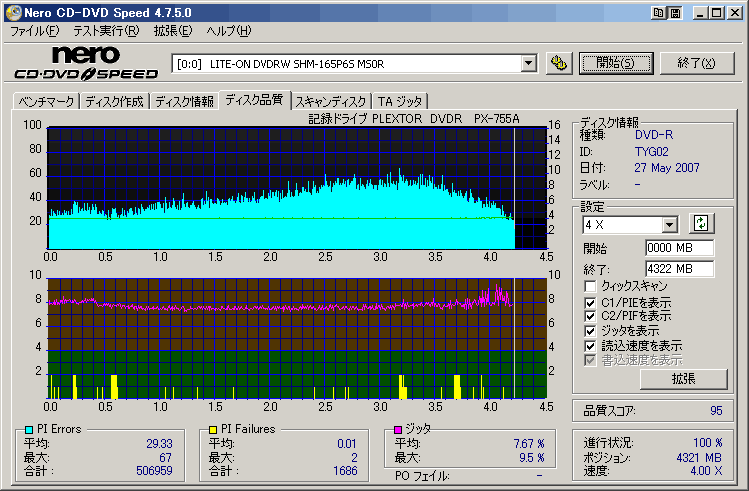Click the drive options icon next to drive selector
Viewport: 749px width, 491px height.
pos(559,63)
